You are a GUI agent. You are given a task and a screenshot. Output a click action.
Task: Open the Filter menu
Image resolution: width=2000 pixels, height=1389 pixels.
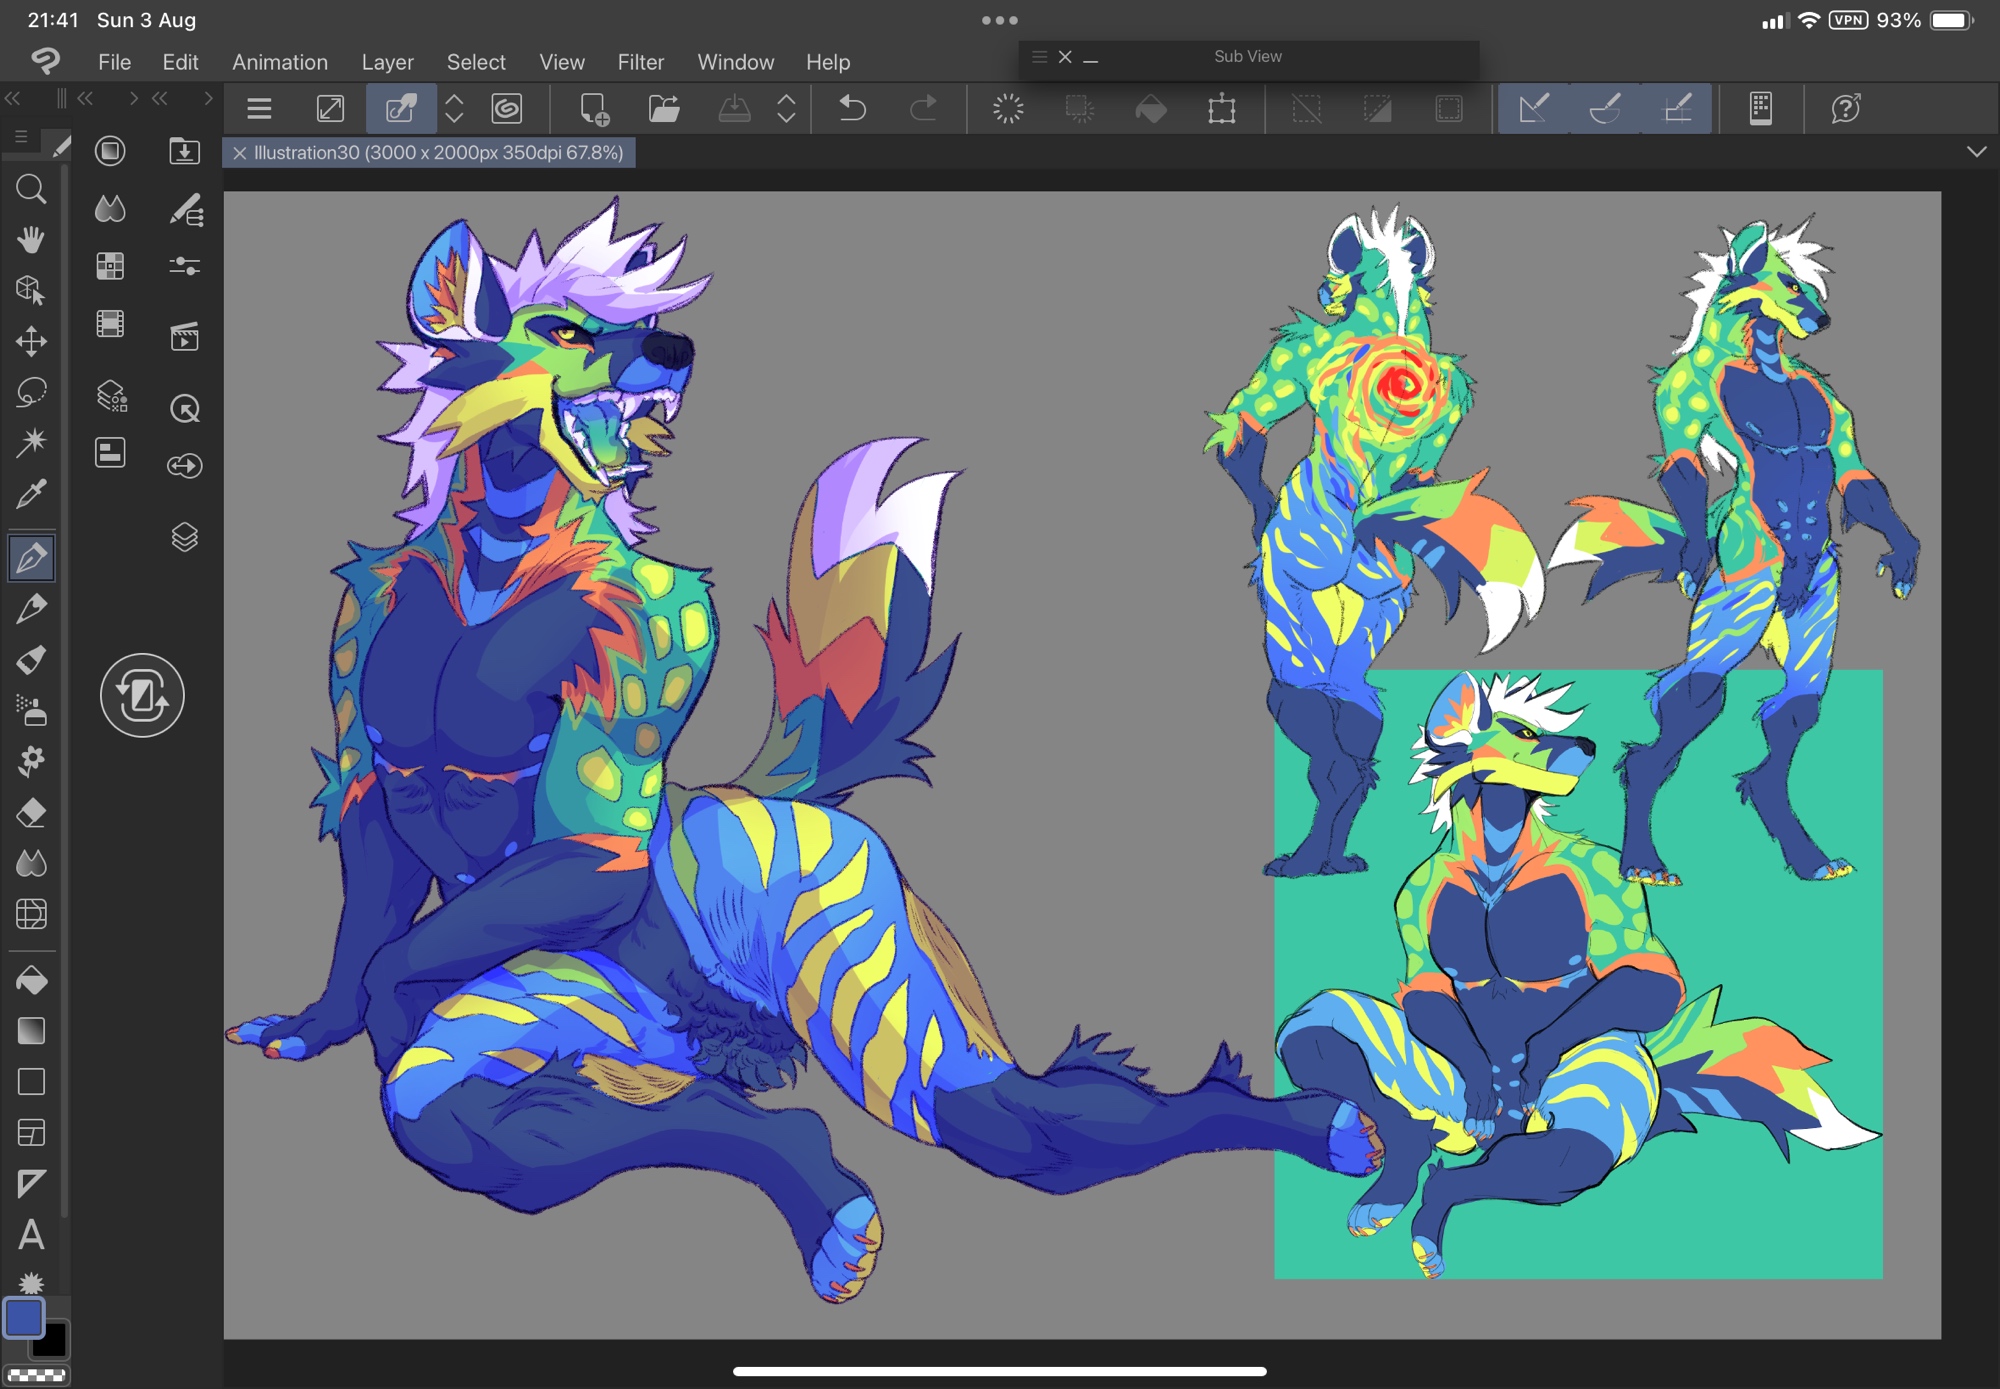pos(640,62)
